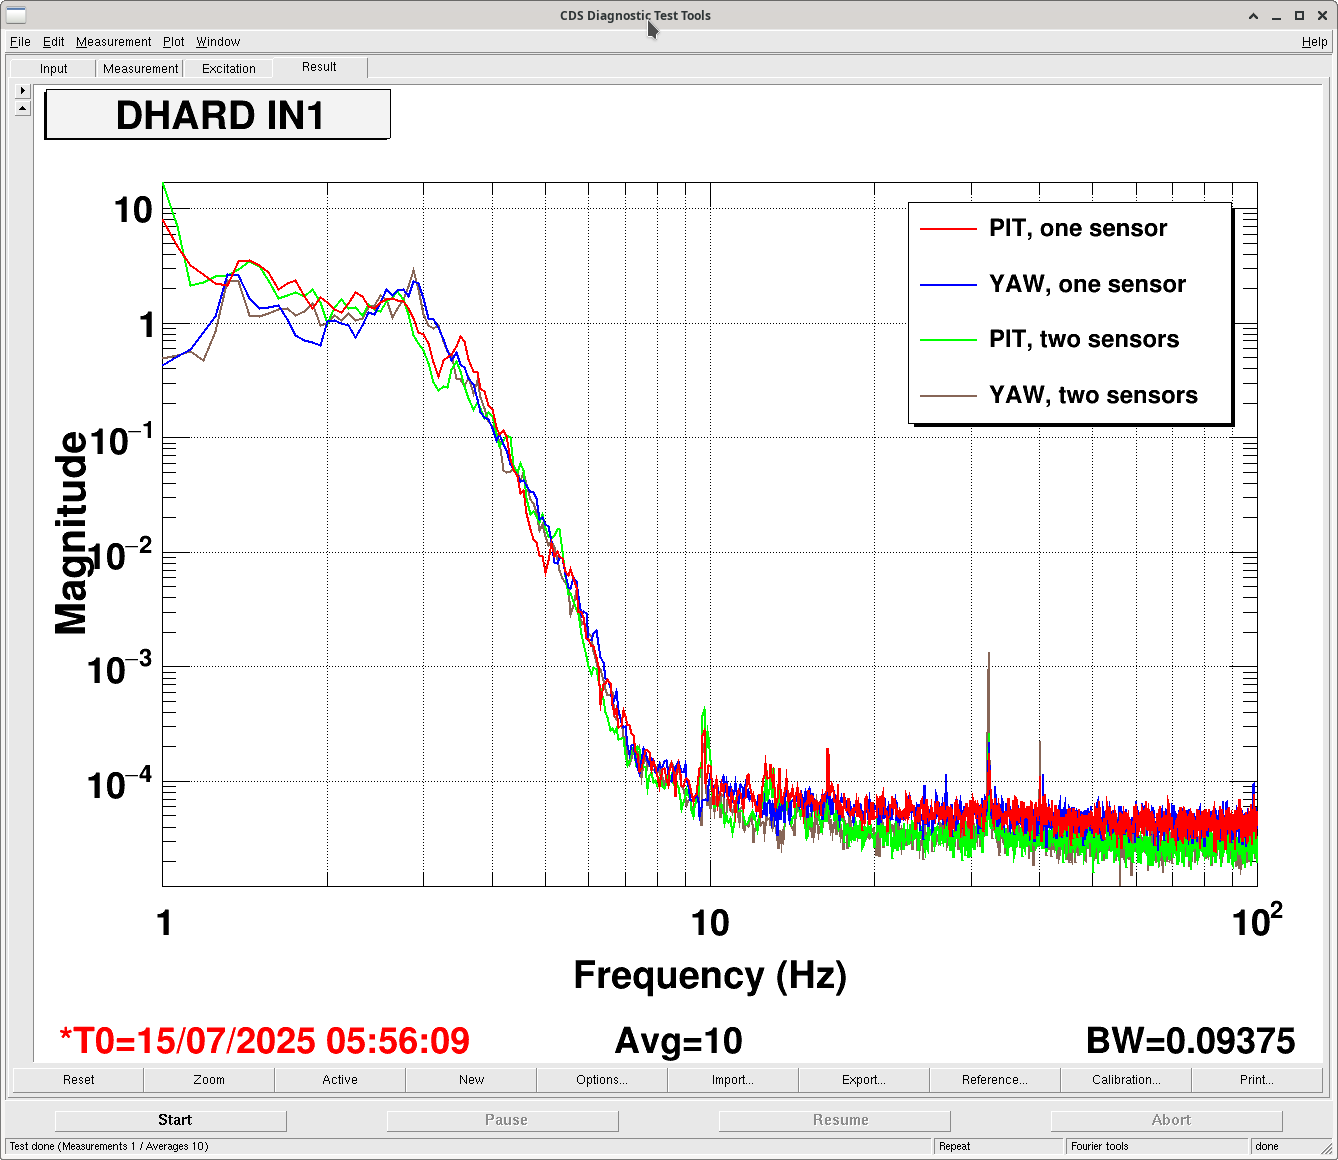Minimize the CDS Diagnostic Test Tools window
1338x1160 pixels.
point(1276,16)
